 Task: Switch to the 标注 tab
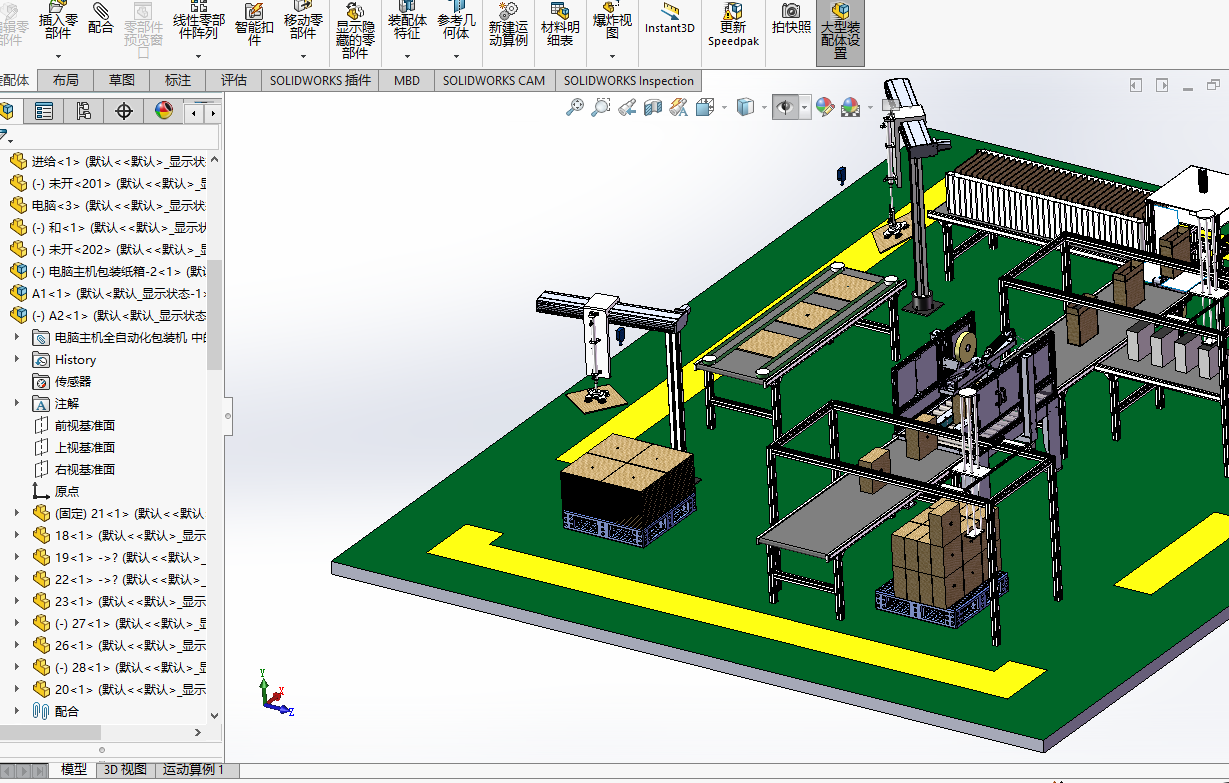(x=178, y=81)
